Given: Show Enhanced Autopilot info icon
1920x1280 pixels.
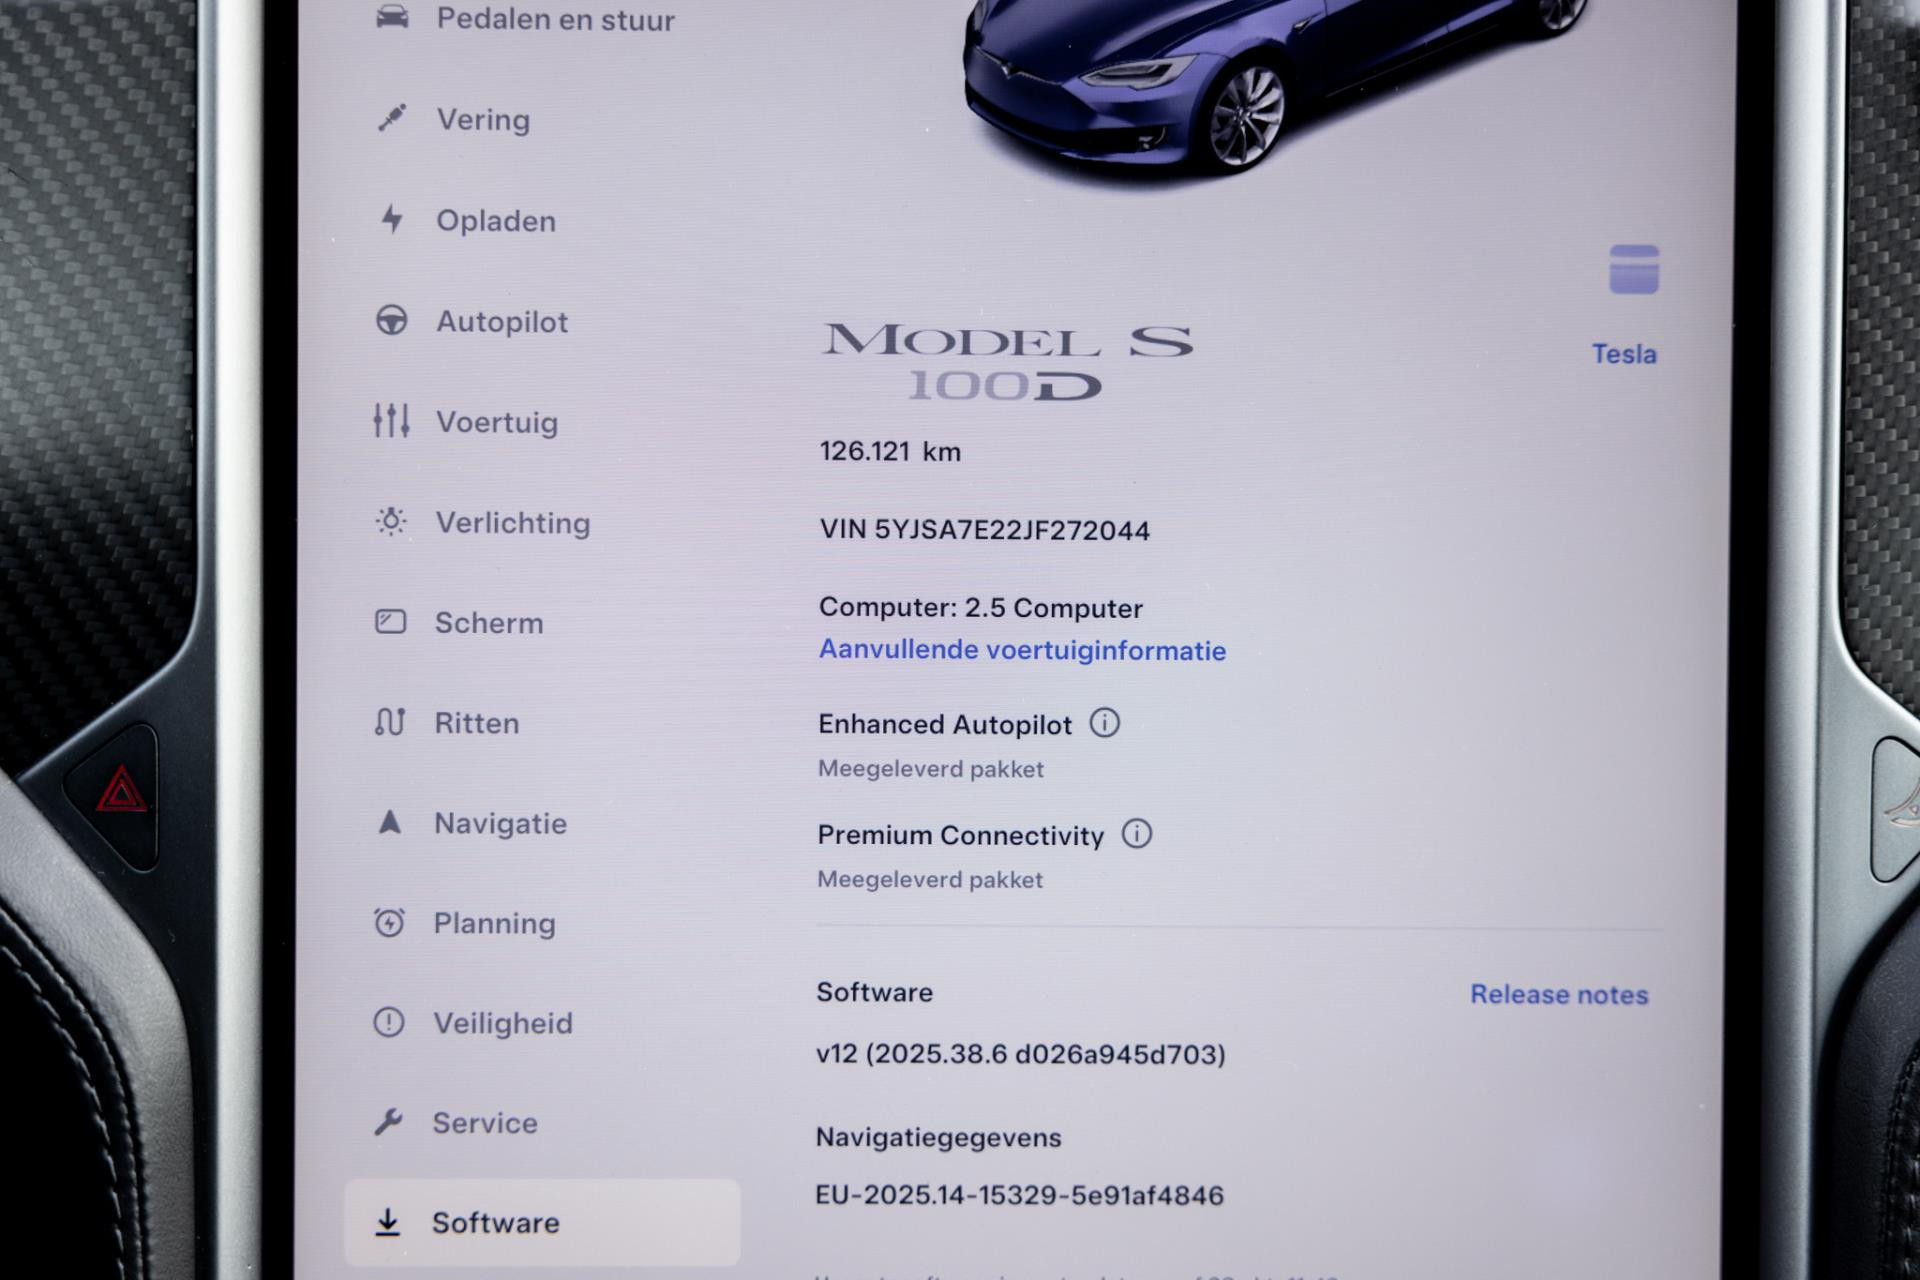Looking at the screenshot, I should (1105, 722).
